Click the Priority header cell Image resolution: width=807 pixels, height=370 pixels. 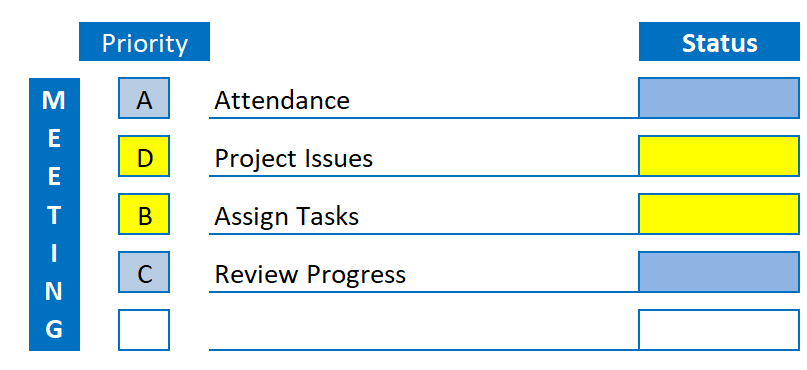pyautogui.click(x=144, y=42)
